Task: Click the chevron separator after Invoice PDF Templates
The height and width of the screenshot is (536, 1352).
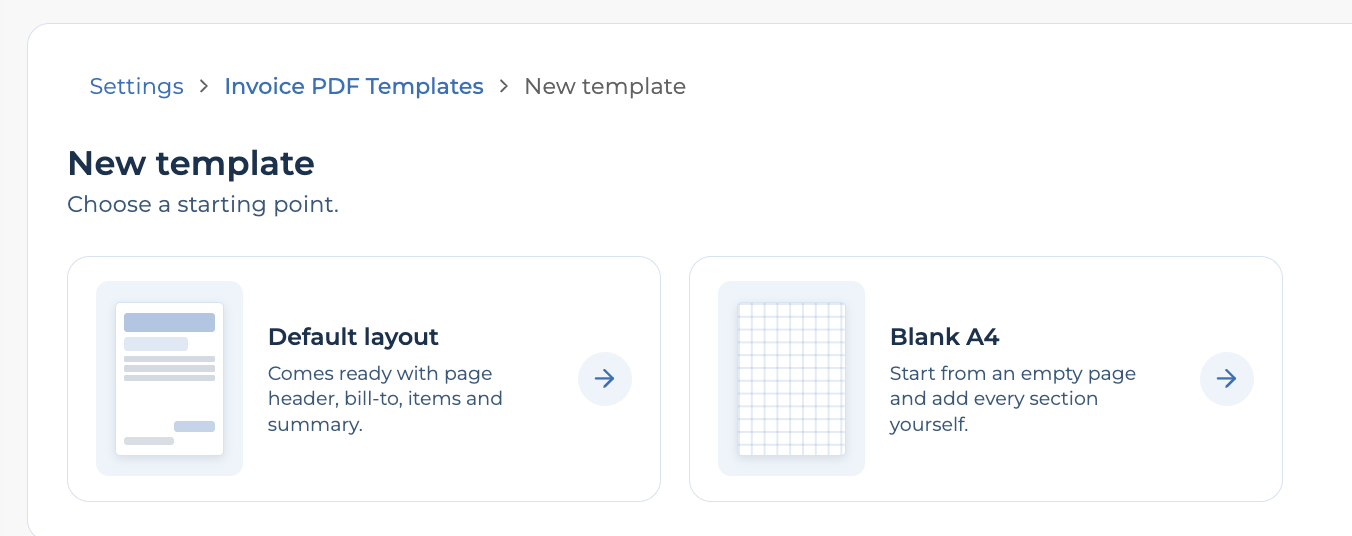Action: pyautogui.click(x=504, y=86)
